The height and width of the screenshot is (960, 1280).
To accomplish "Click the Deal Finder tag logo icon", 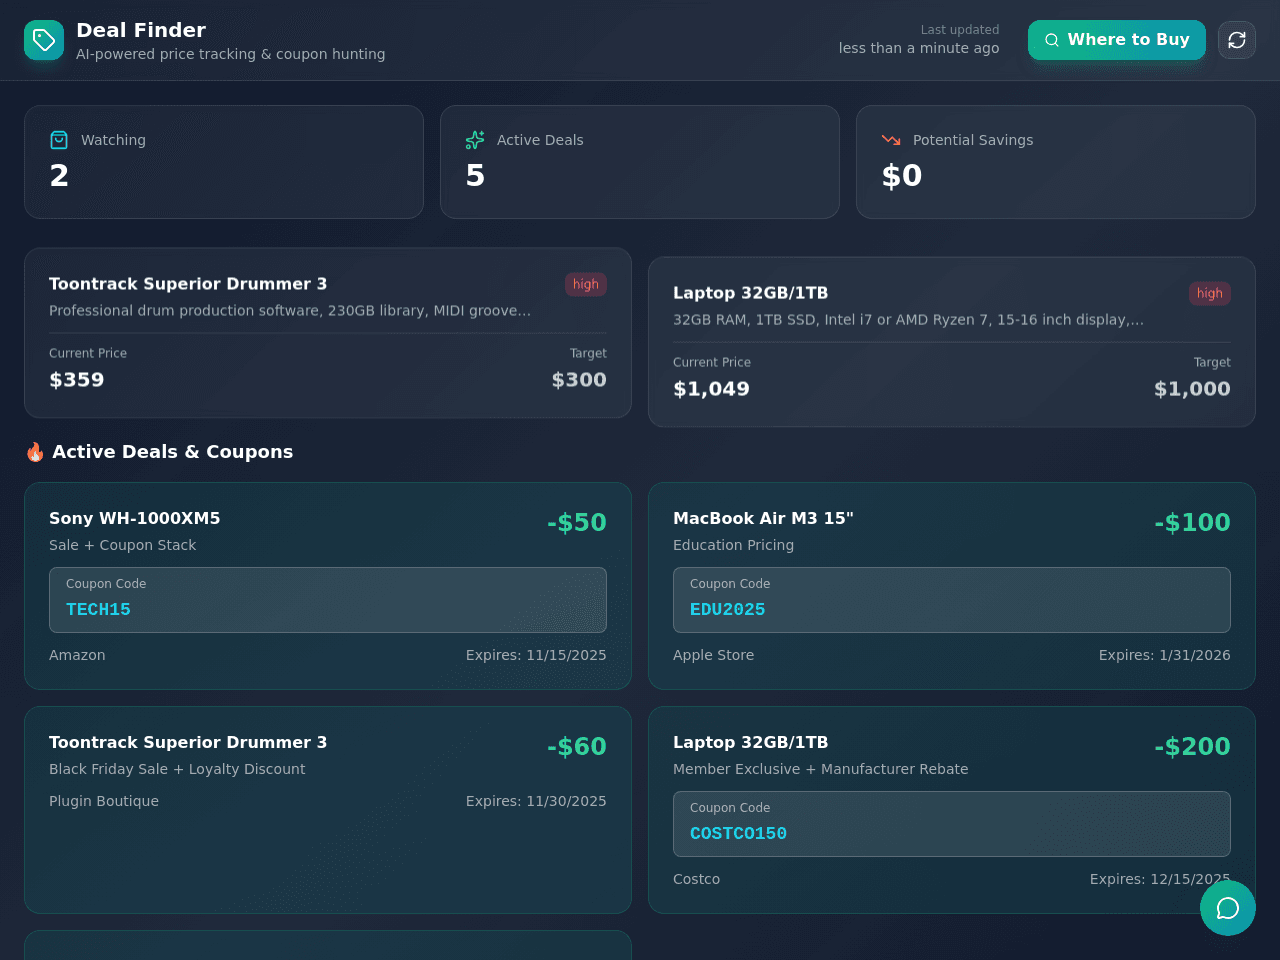I will (x=44, y=40).
